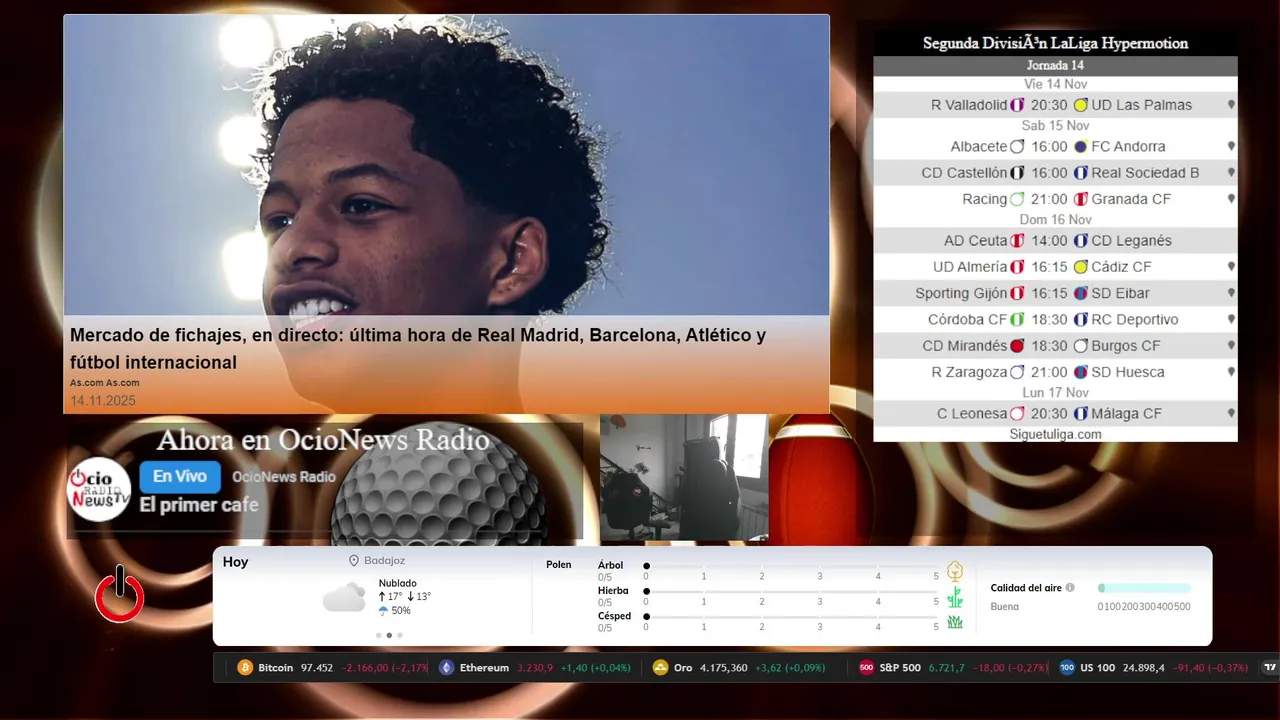Click the cloudy weather icon
Image resolution: width=1280 pixels, height=720 pixels.
pos(344,597)
